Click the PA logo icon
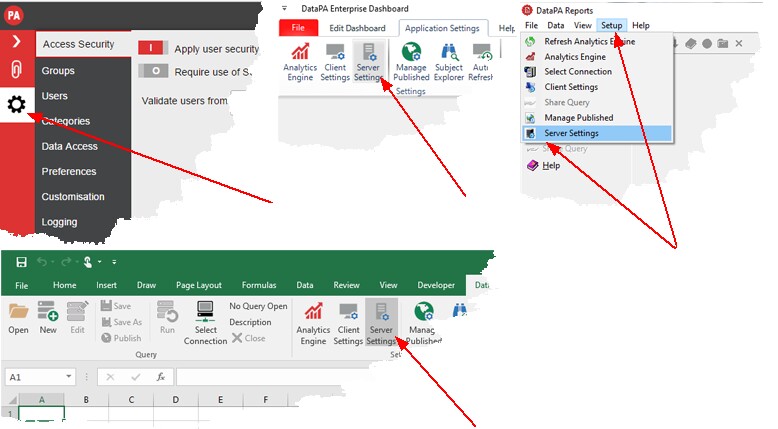Viewport: 778px width, 429px height. pyautogui.click(x=14, y=15)
